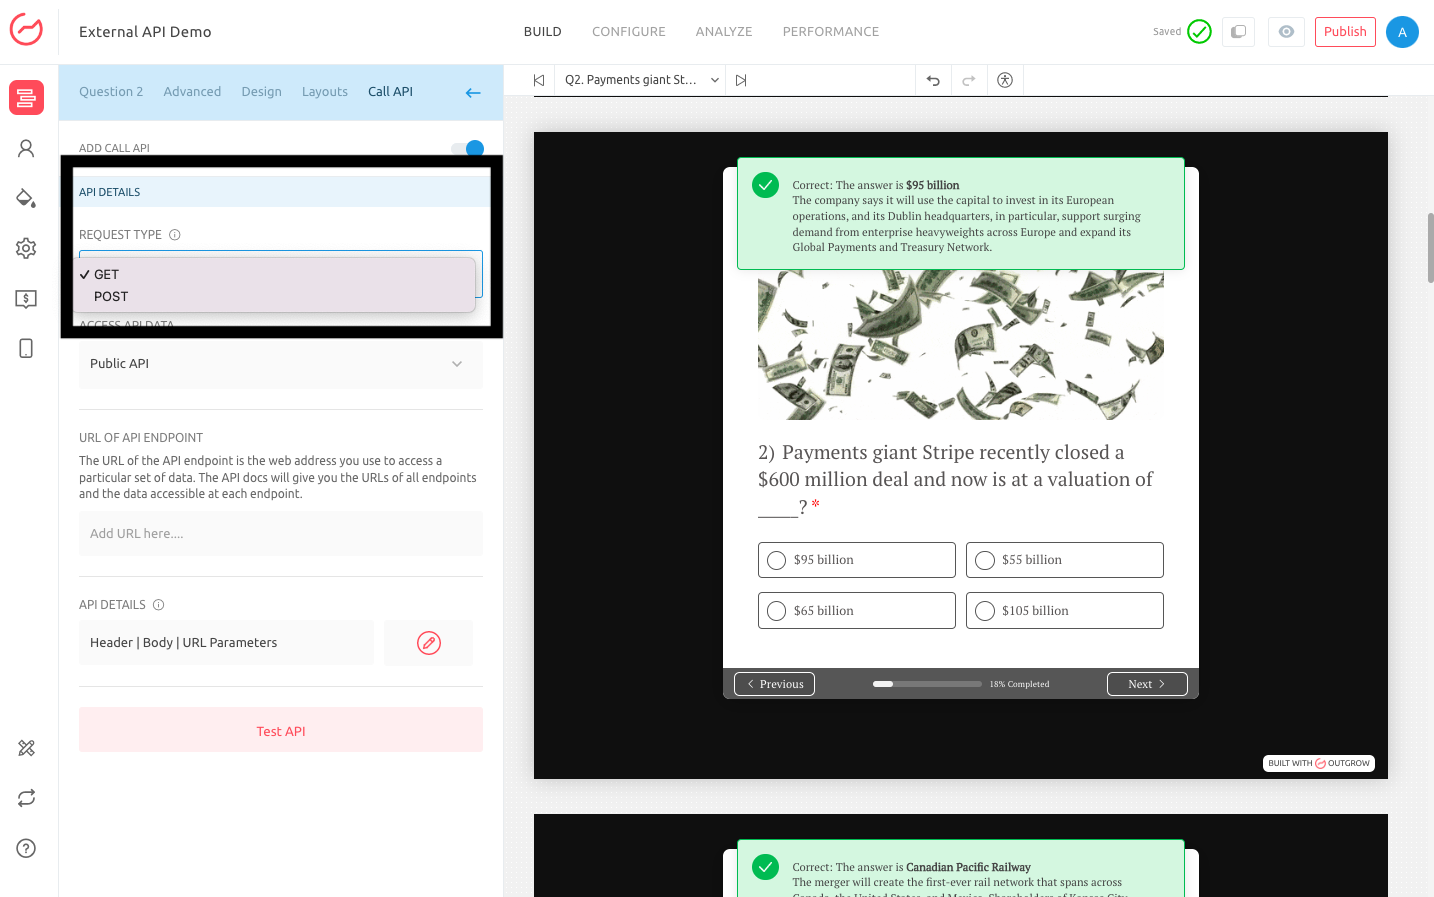Open the Q2 question selector dropdown

(x=641, y=80)
